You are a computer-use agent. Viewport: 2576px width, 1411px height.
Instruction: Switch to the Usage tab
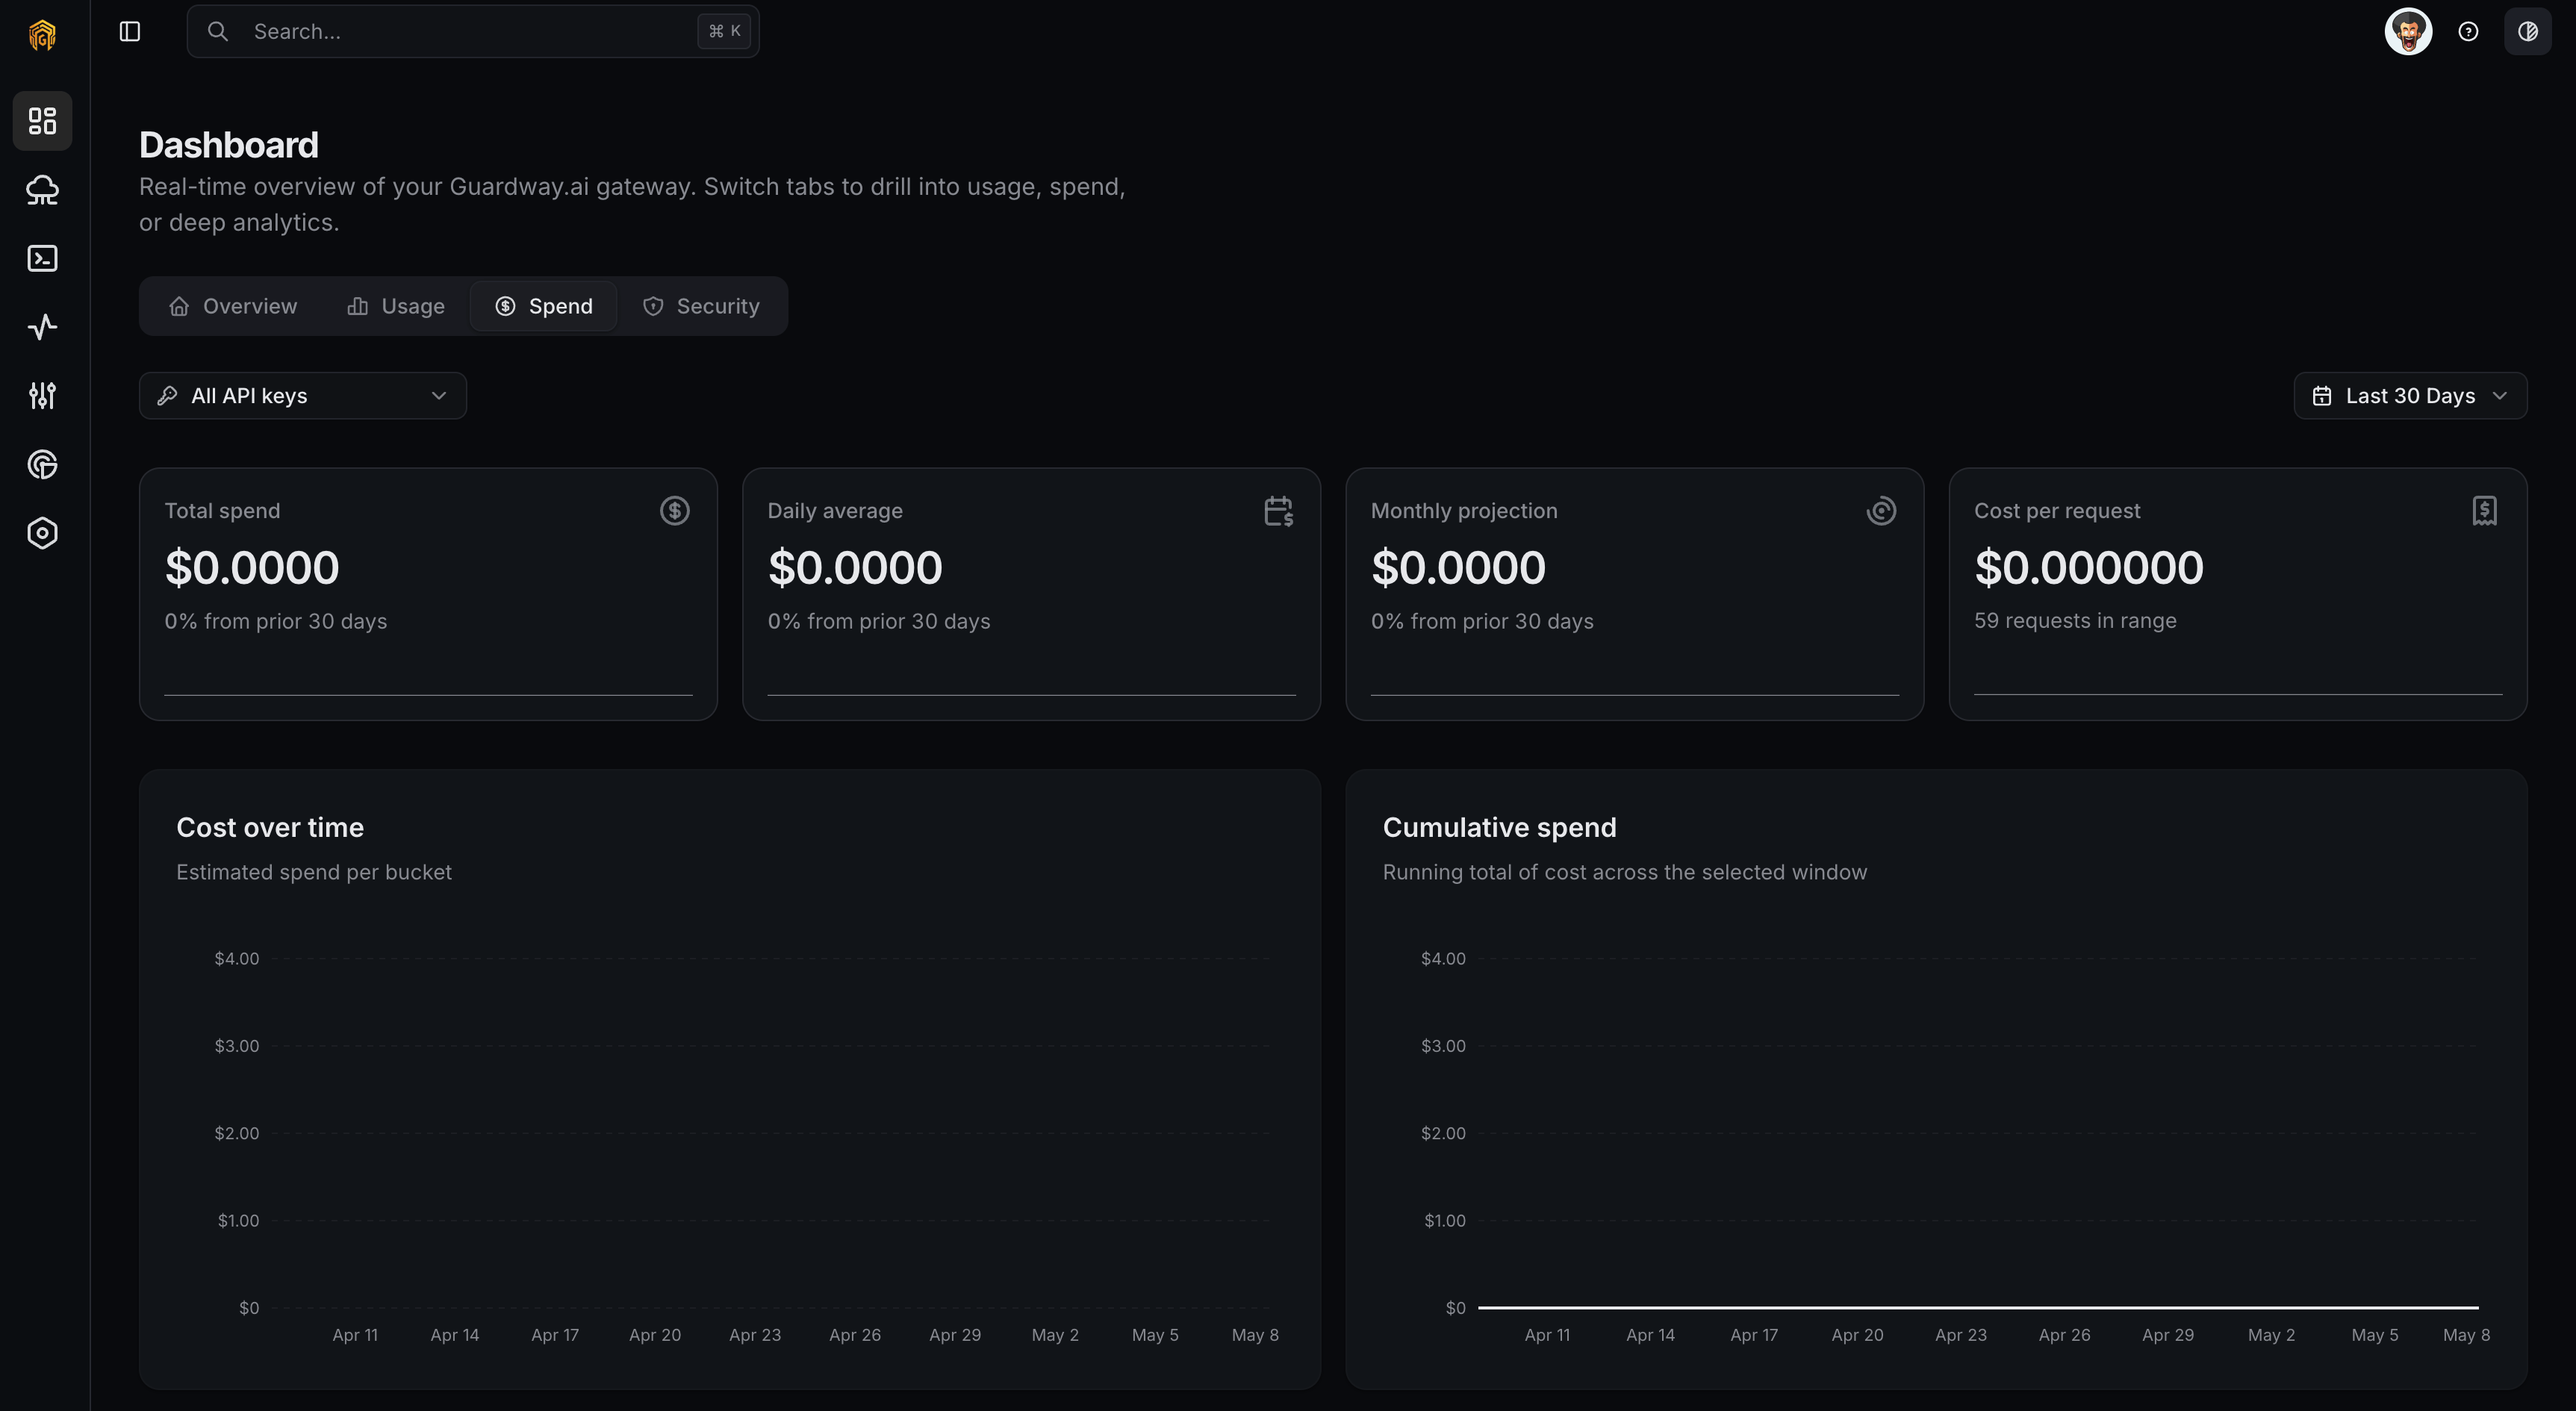[396, 306]
